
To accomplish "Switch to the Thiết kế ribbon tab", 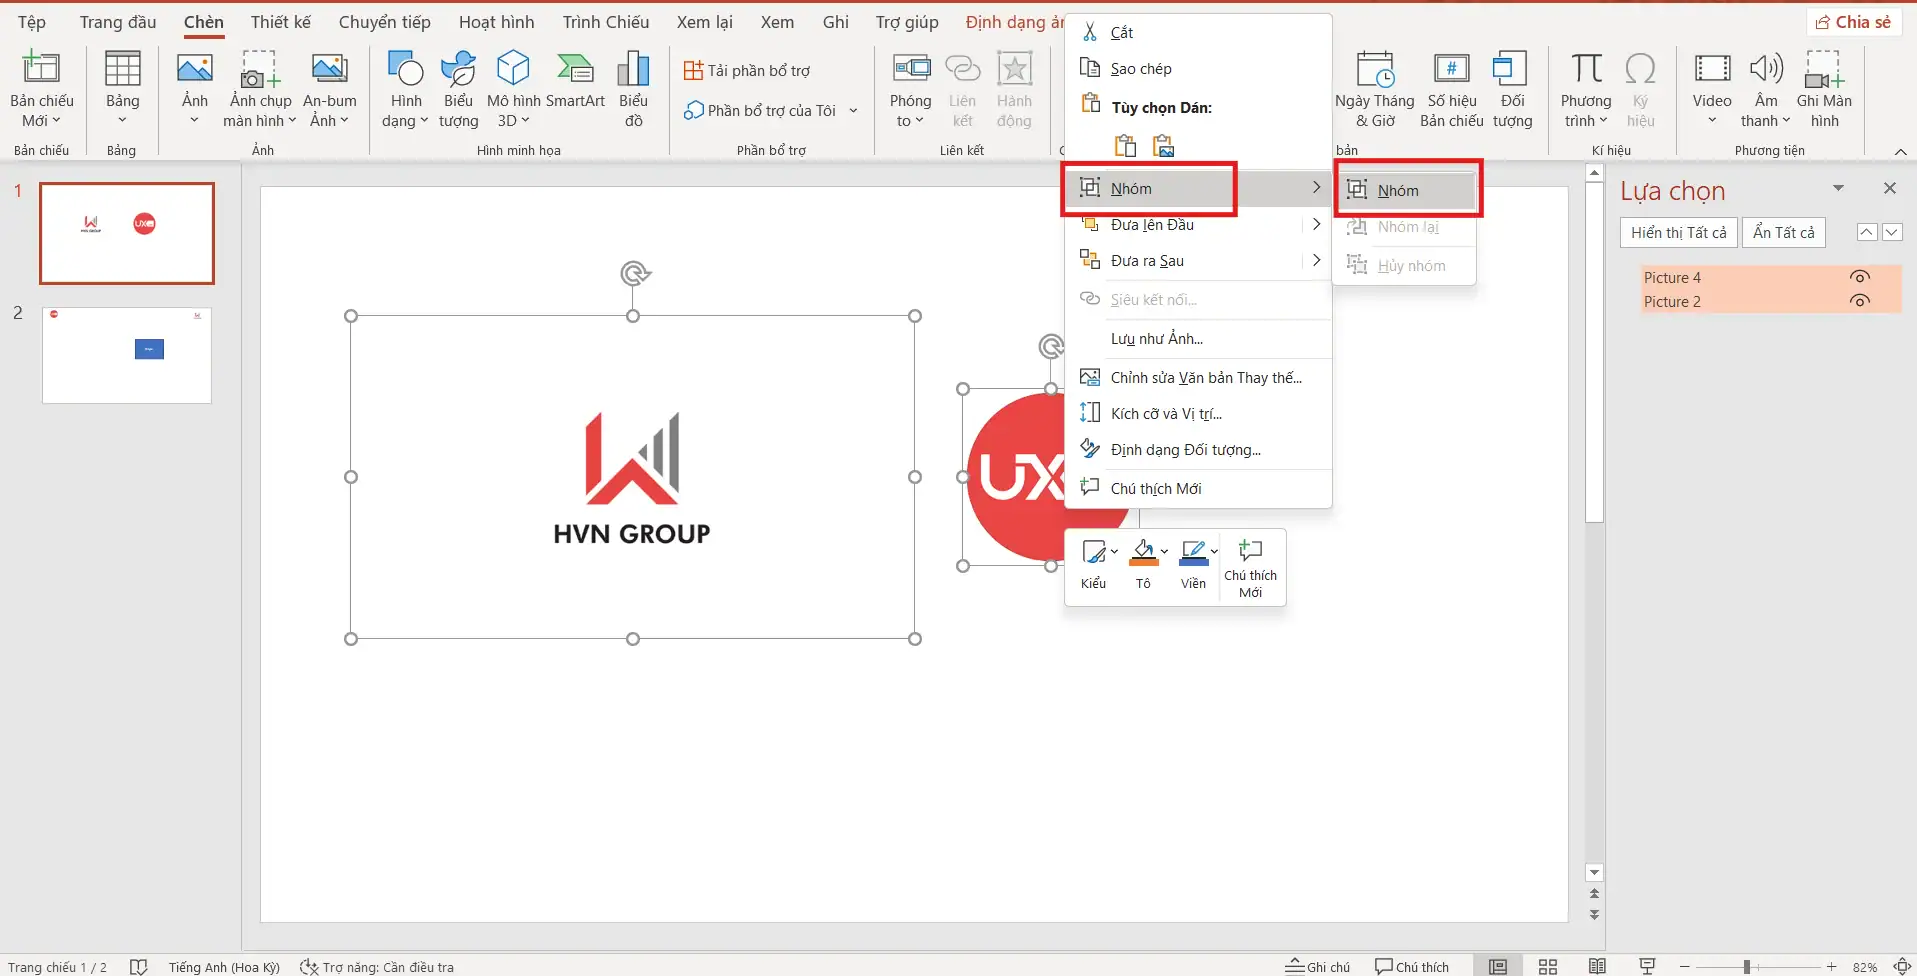I will (279, 21).
